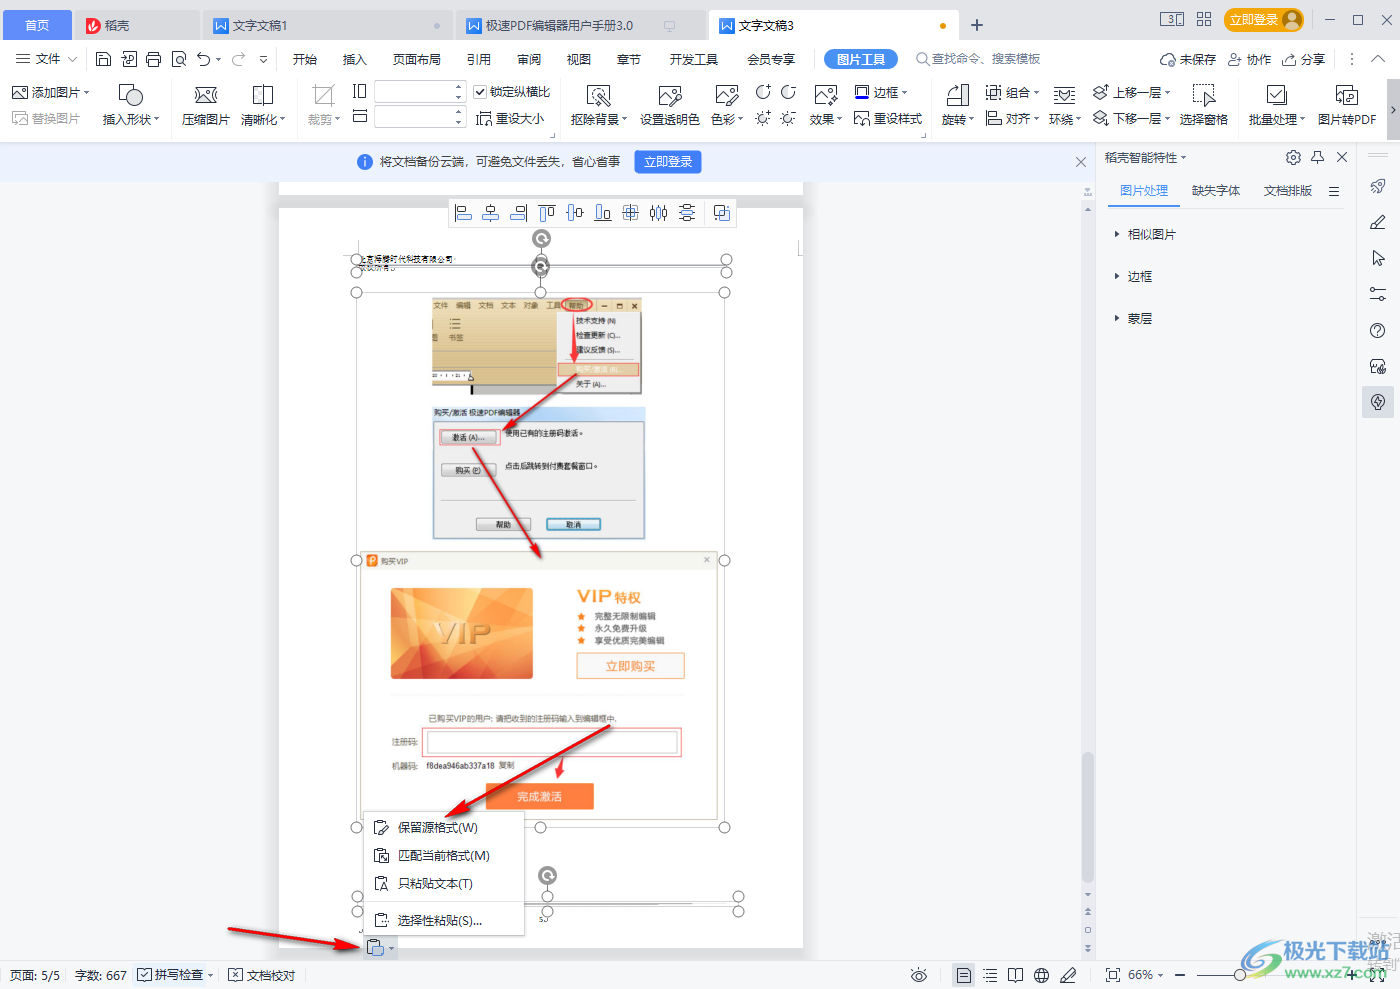Click 协作 collaborate button
This screenshot has height=989, width=1400.
[x=1250, y=59]
